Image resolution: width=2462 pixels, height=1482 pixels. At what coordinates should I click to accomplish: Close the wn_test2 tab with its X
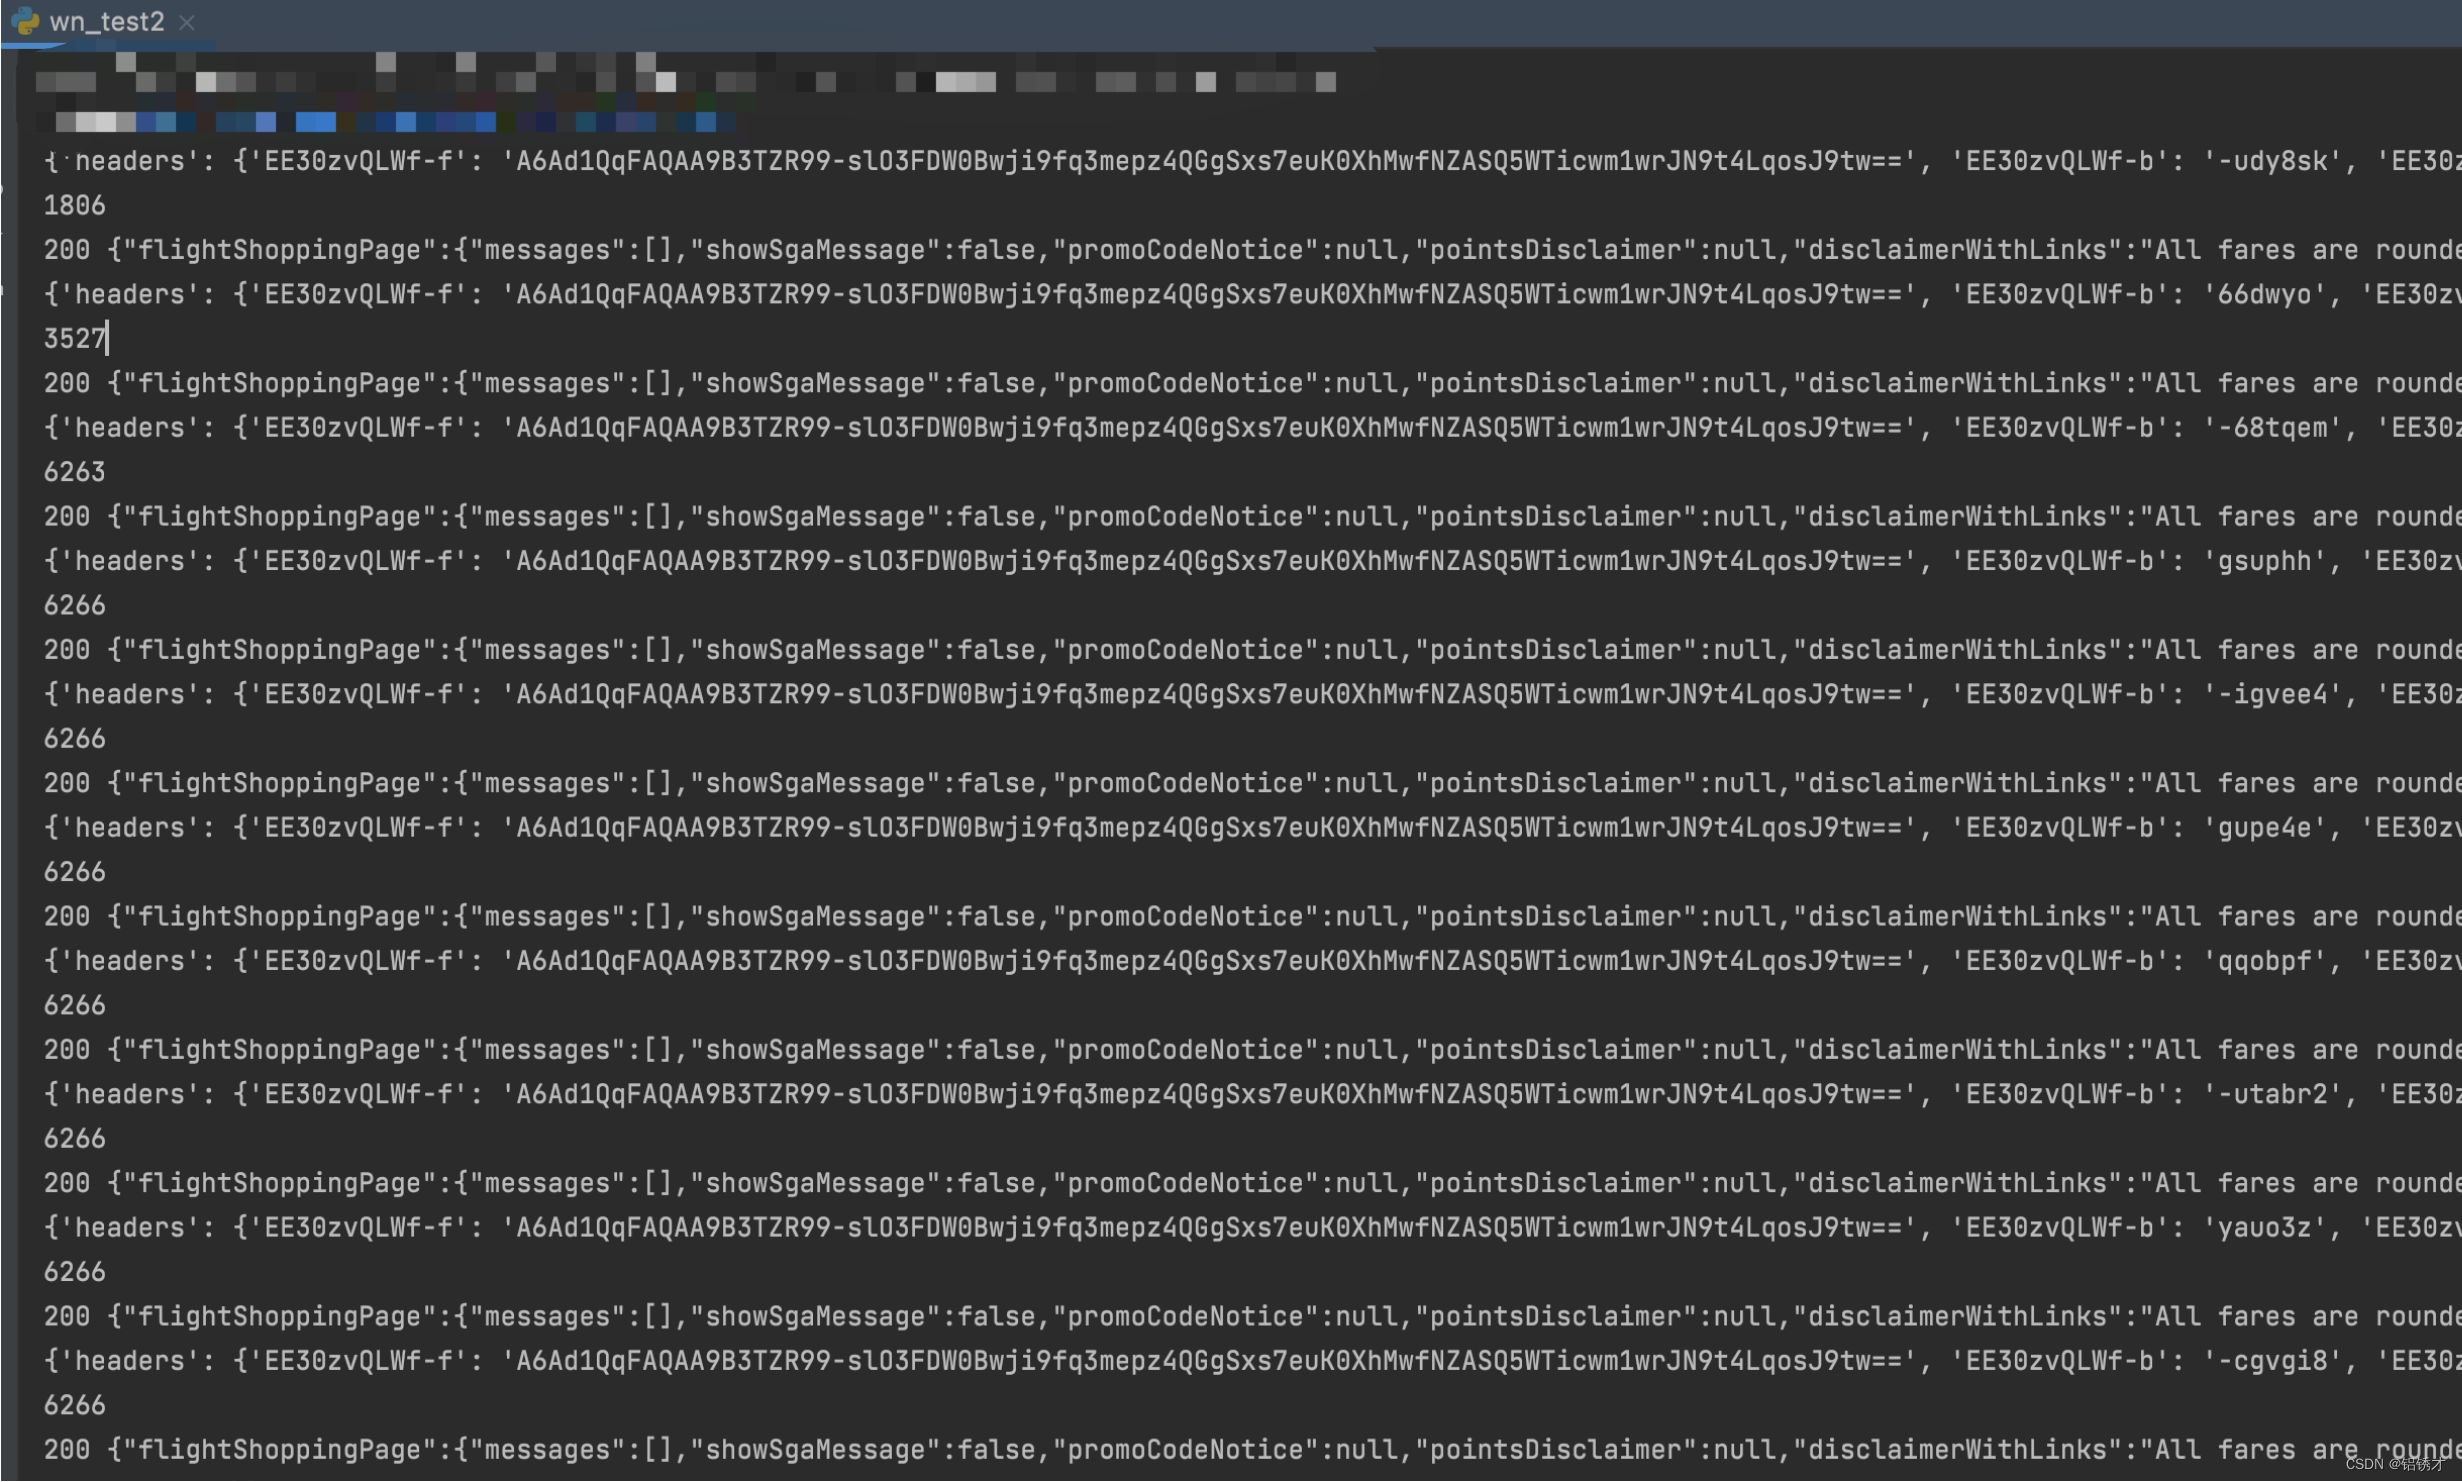point(187,21)
